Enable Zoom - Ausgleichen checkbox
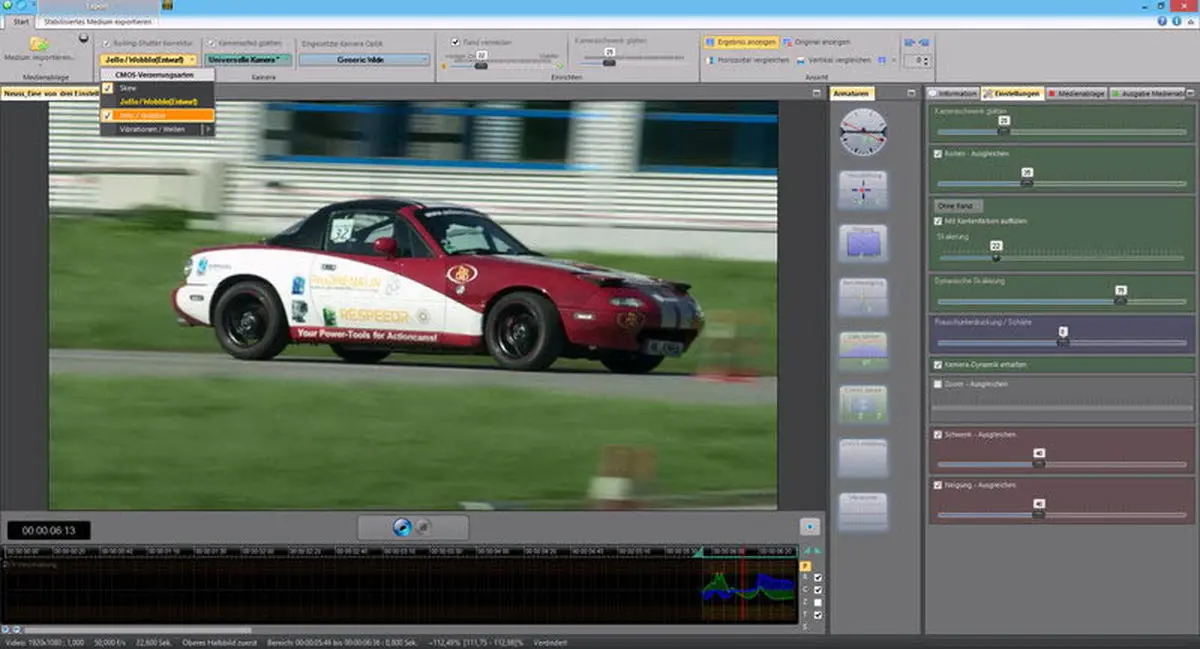Image resolution: width=1200 pixels, height=649 pixels. tap(937, 384)
